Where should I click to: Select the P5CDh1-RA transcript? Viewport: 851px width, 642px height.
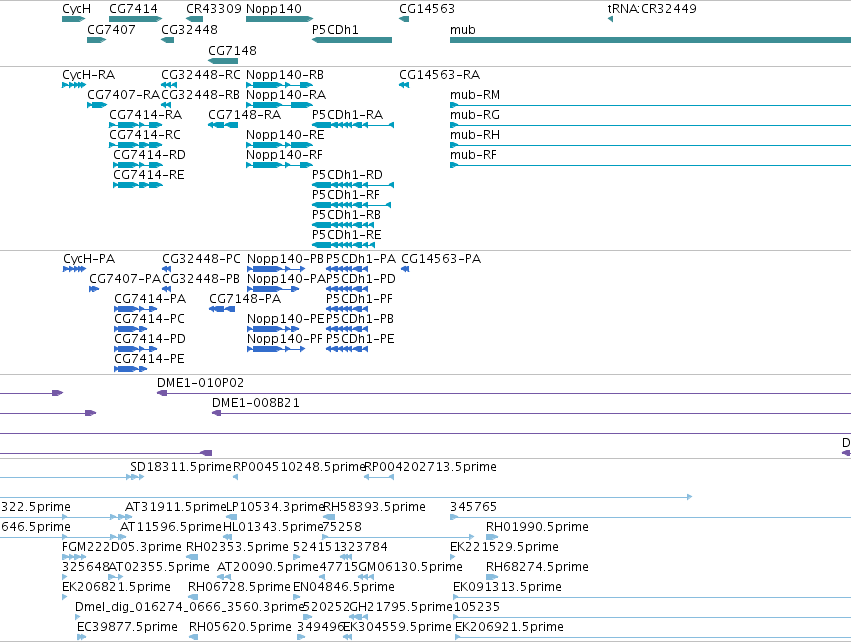pos(353,125)
